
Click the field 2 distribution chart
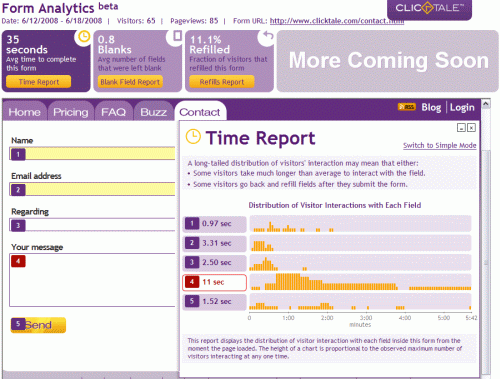360,243
